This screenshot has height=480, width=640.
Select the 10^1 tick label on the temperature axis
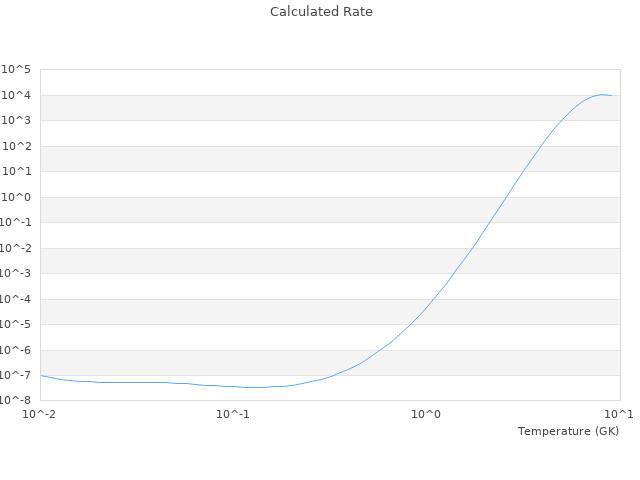coord(619,414)
